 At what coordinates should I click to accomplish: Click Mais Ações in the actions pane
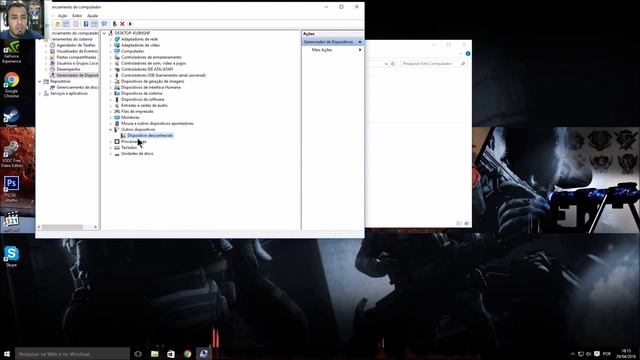click(x=322, y=50)
